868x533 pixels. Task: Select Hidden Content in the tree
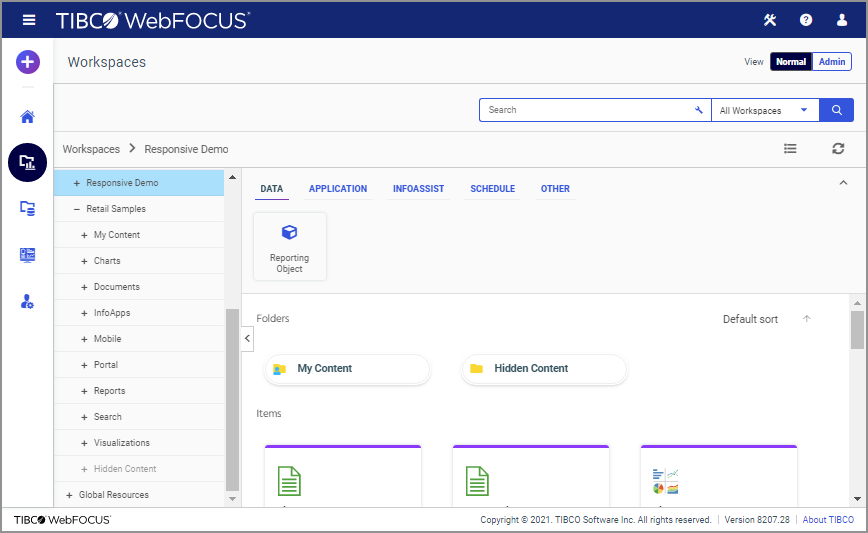(x=125, y=469)
